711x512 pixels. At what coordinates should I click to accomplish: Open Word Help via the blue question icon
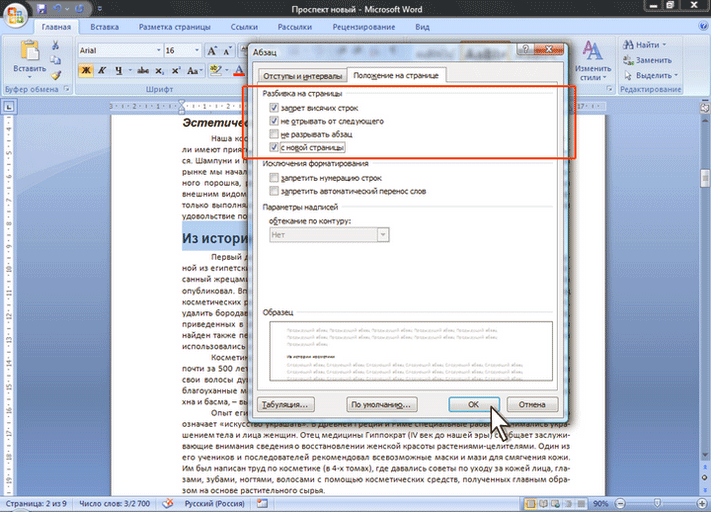(x=703, y=26)
